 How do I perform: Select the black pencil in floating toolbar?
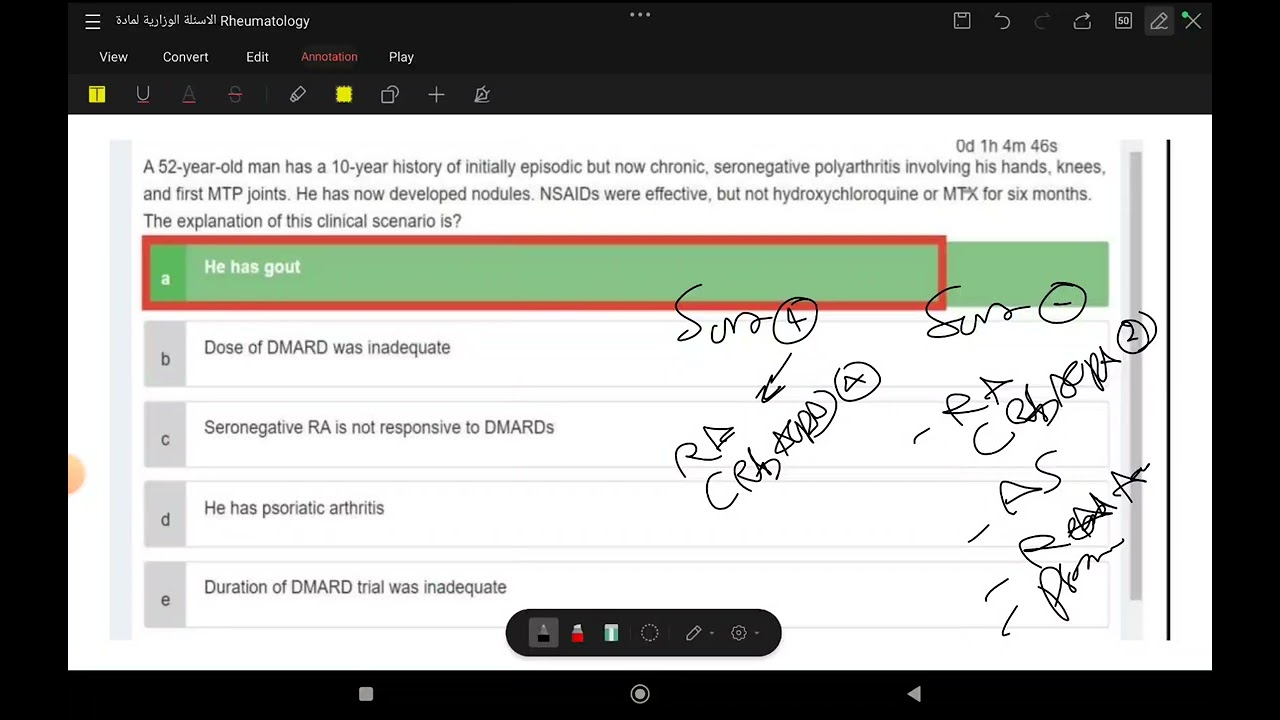tap(543, 633)
